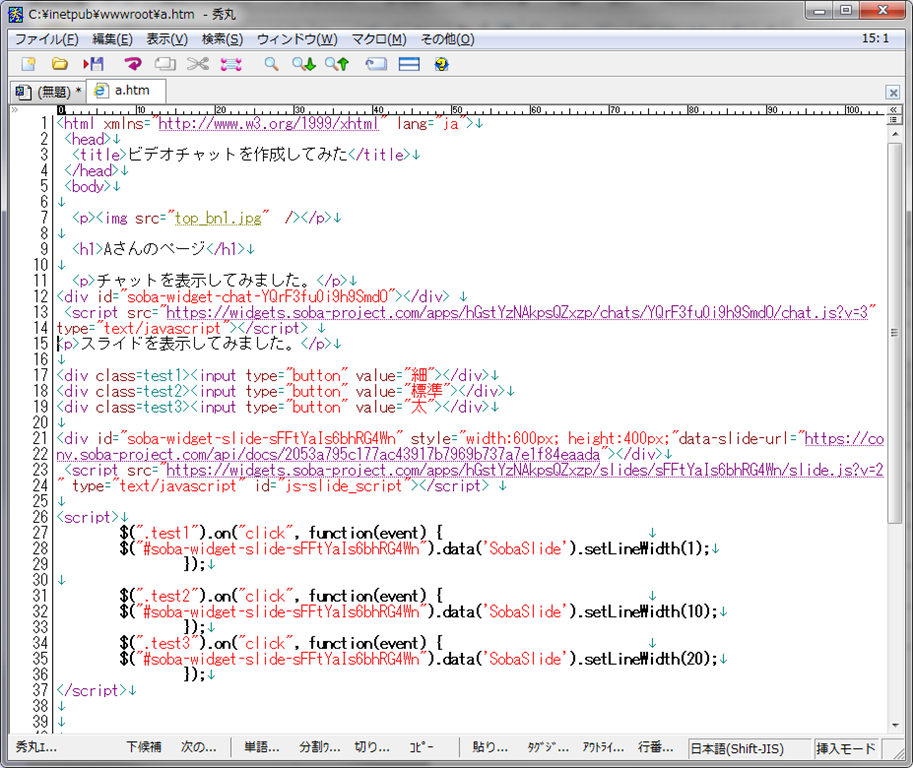Screen dimensions: 913x768
Task: Open the ウィンドウ(W) menu
Action: point(297,39)
